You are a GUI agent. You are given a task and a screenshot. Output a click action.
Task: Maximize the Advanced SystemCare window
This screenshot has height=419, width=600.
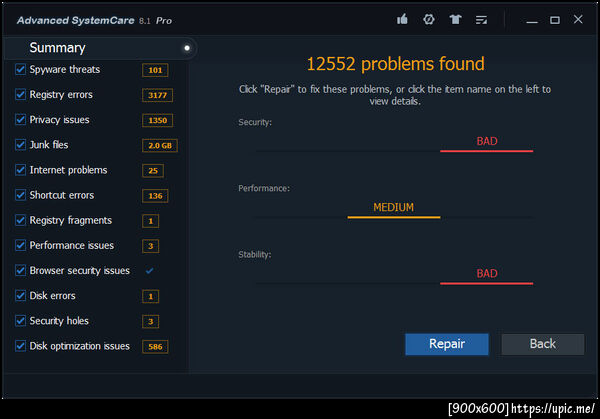pyautogui.click(x=554, y=20)
